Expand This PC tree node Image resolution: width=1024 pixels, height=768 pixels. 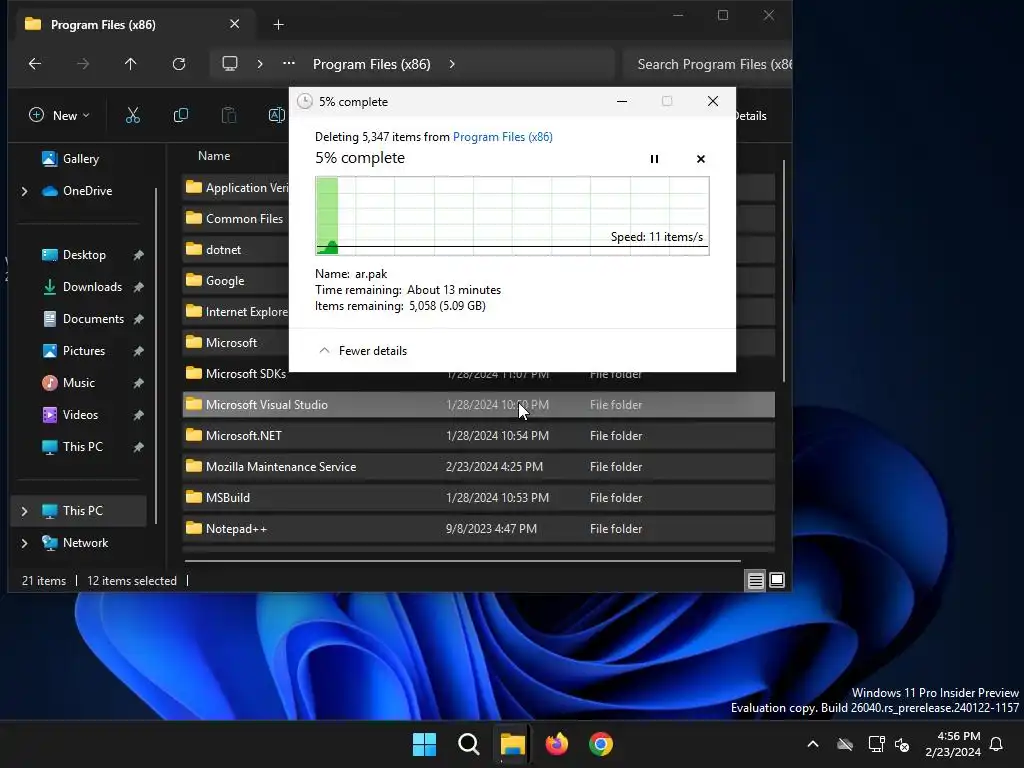[x=24, y=511]
